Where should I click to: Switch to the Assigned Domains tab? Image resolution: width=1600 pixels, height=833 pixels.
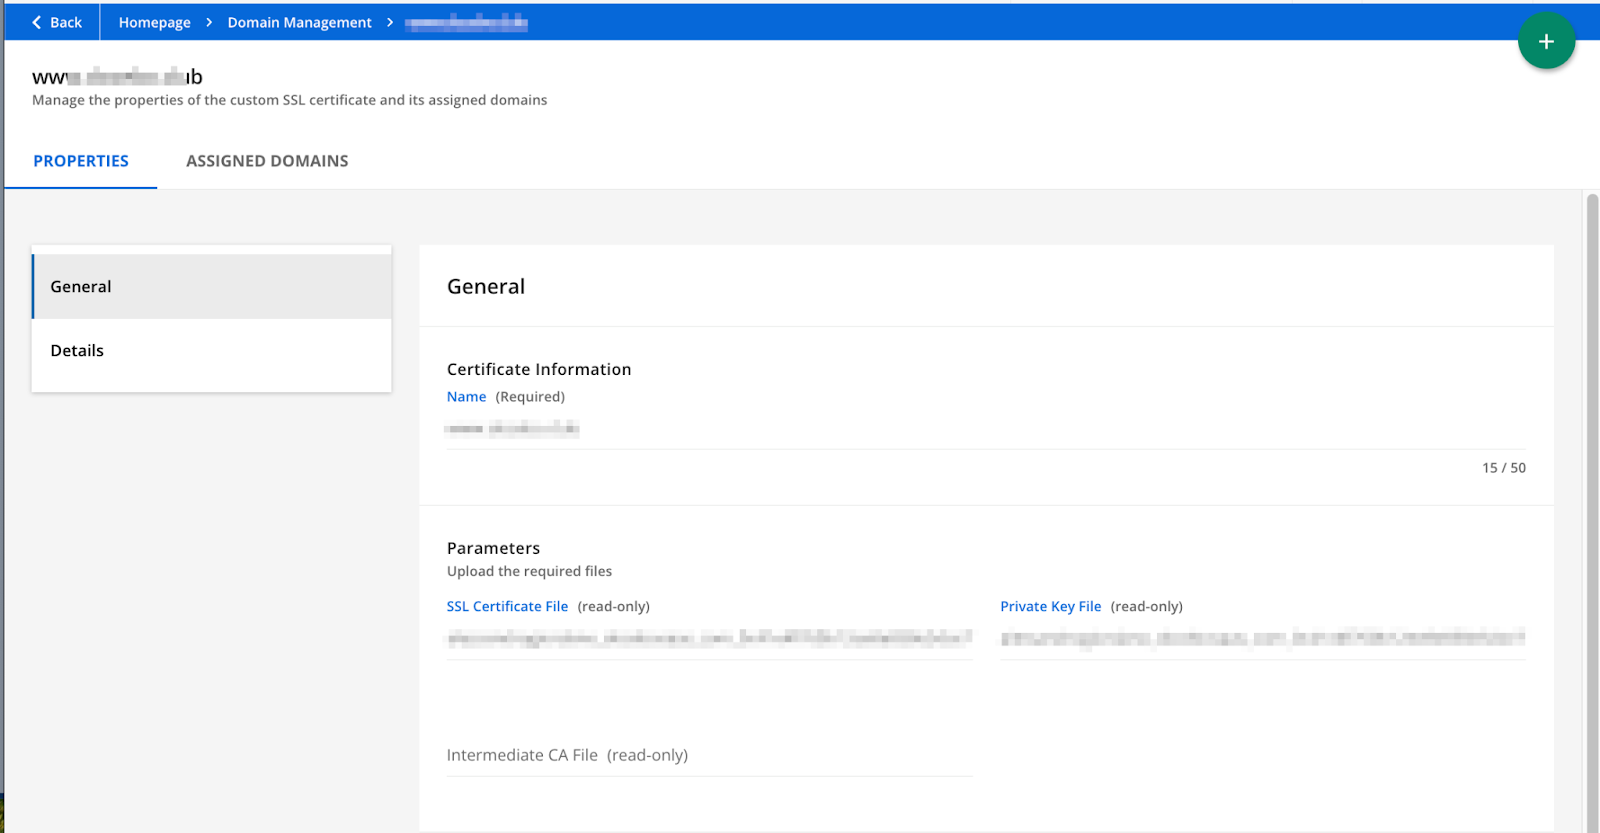click(267, 161)
